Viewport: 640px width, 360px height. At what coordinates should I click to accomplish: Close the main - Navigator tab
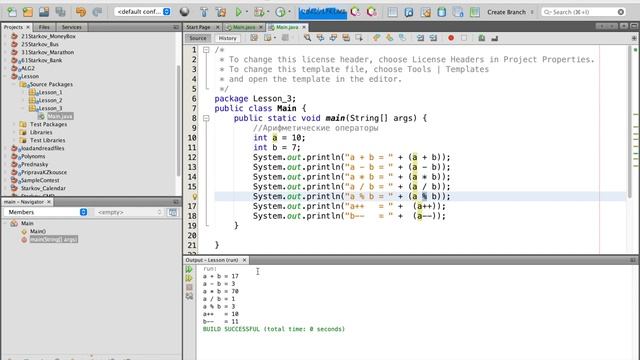(x=49, y=202)
